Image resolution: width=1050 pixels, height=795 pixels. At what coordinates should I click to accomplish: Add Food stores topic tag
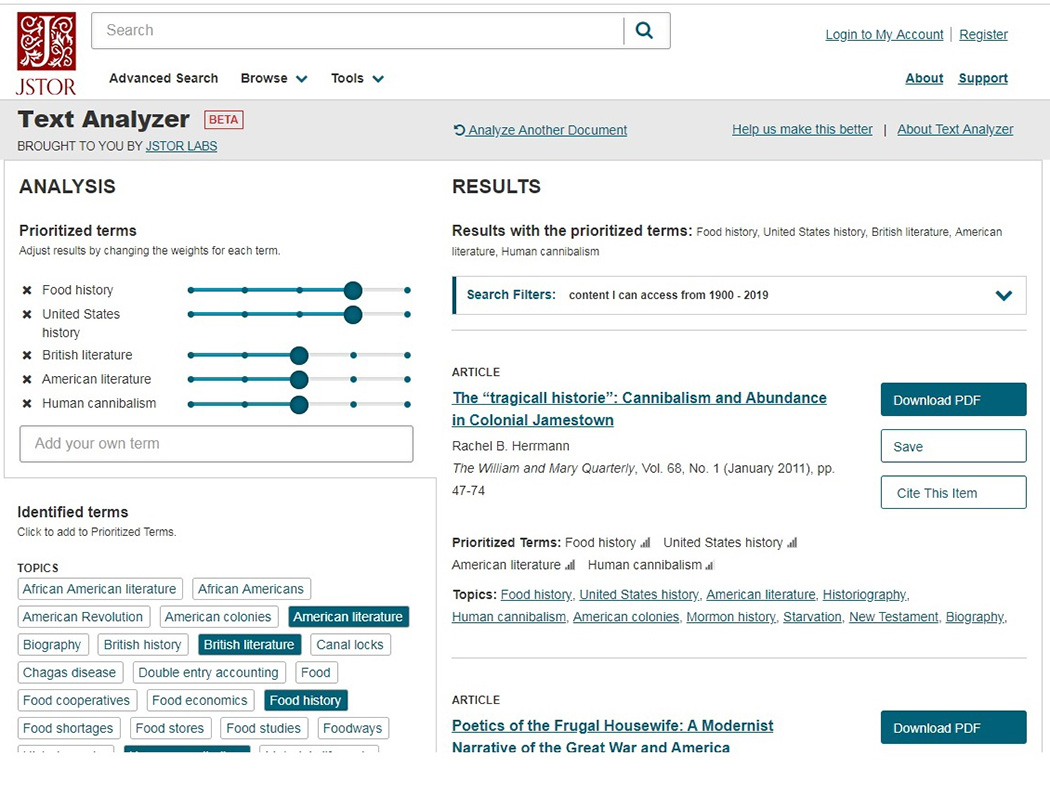[x=170, y=728]
